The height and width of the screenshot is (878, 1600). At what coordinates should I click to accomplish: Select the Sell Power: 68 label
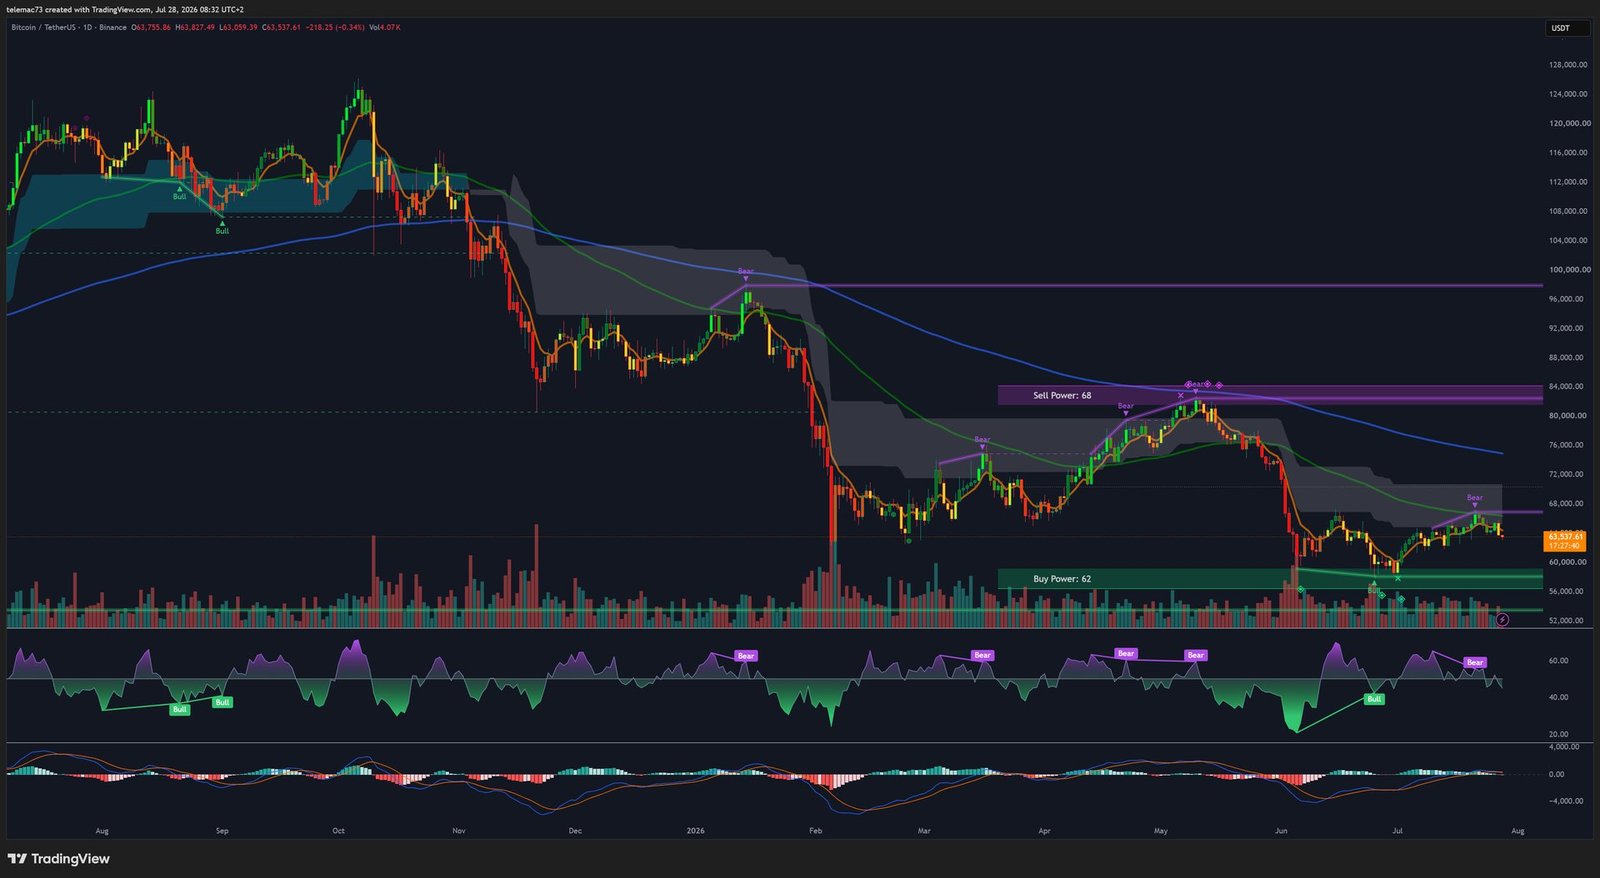pos(1062,395)
